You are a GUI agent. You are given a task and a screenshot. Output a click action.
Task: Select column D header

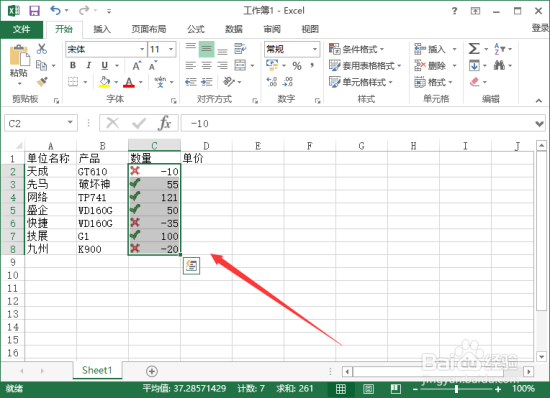pyautogui.click(x=206, y=146)
